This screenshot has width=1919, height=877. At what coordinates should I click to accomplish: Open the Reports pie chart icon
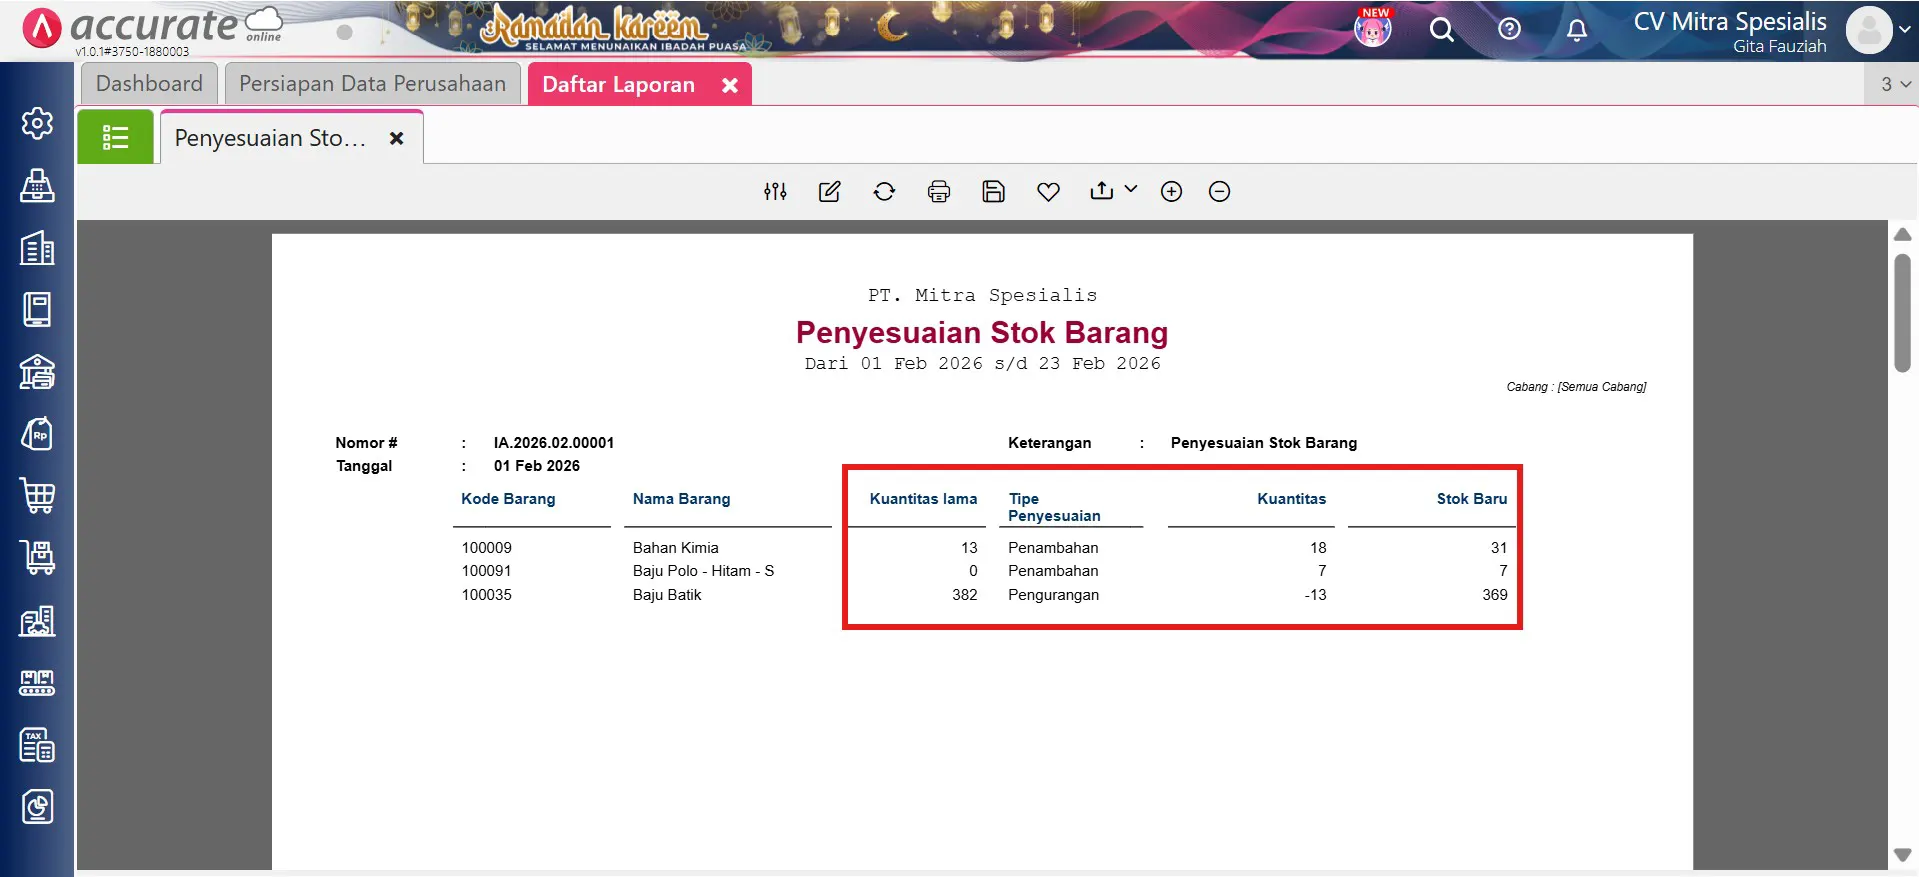point(37,807)
